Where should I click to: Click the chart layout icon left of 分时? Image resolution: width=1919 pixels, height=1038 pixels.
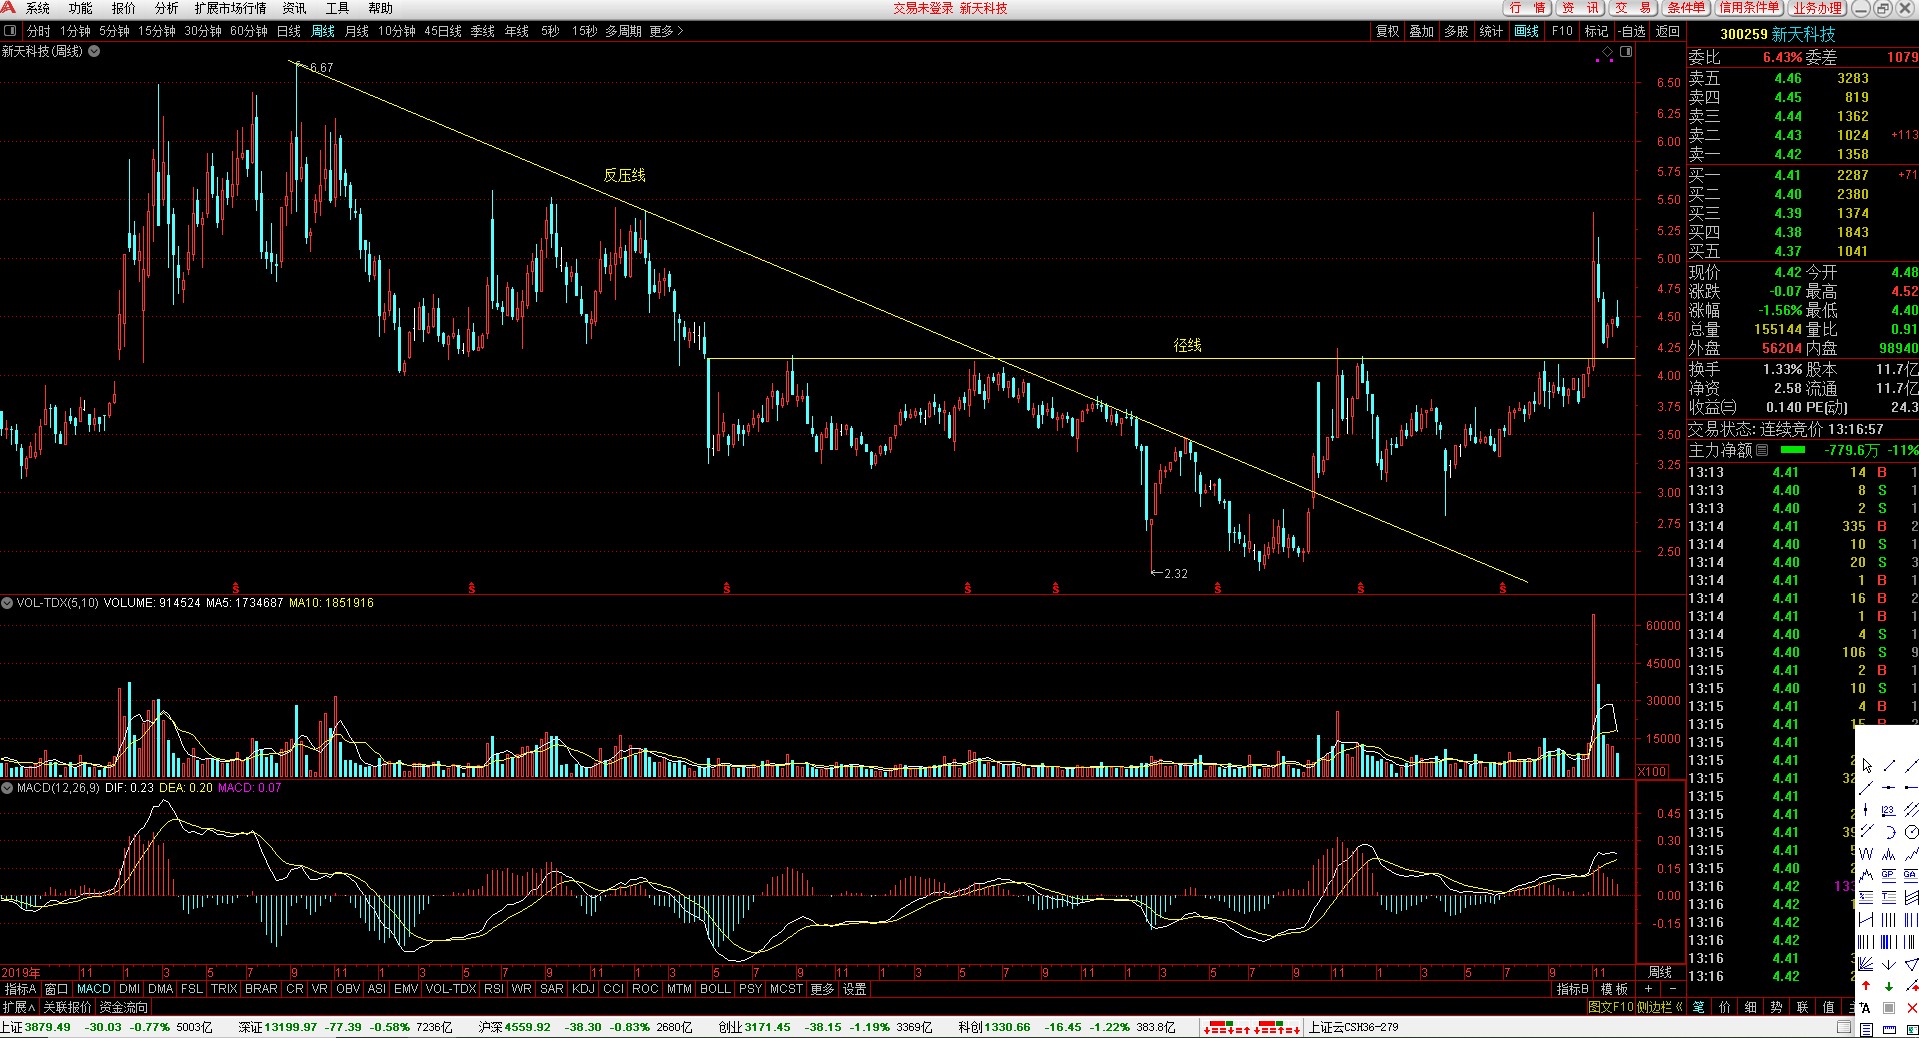pos(10,31)
